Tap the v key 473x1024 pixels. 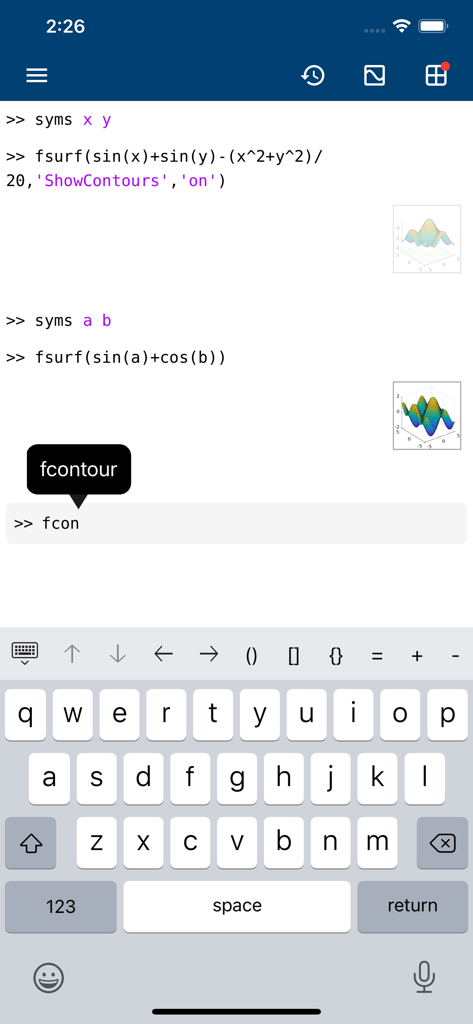pyautogui.click(x=236, y=843)
